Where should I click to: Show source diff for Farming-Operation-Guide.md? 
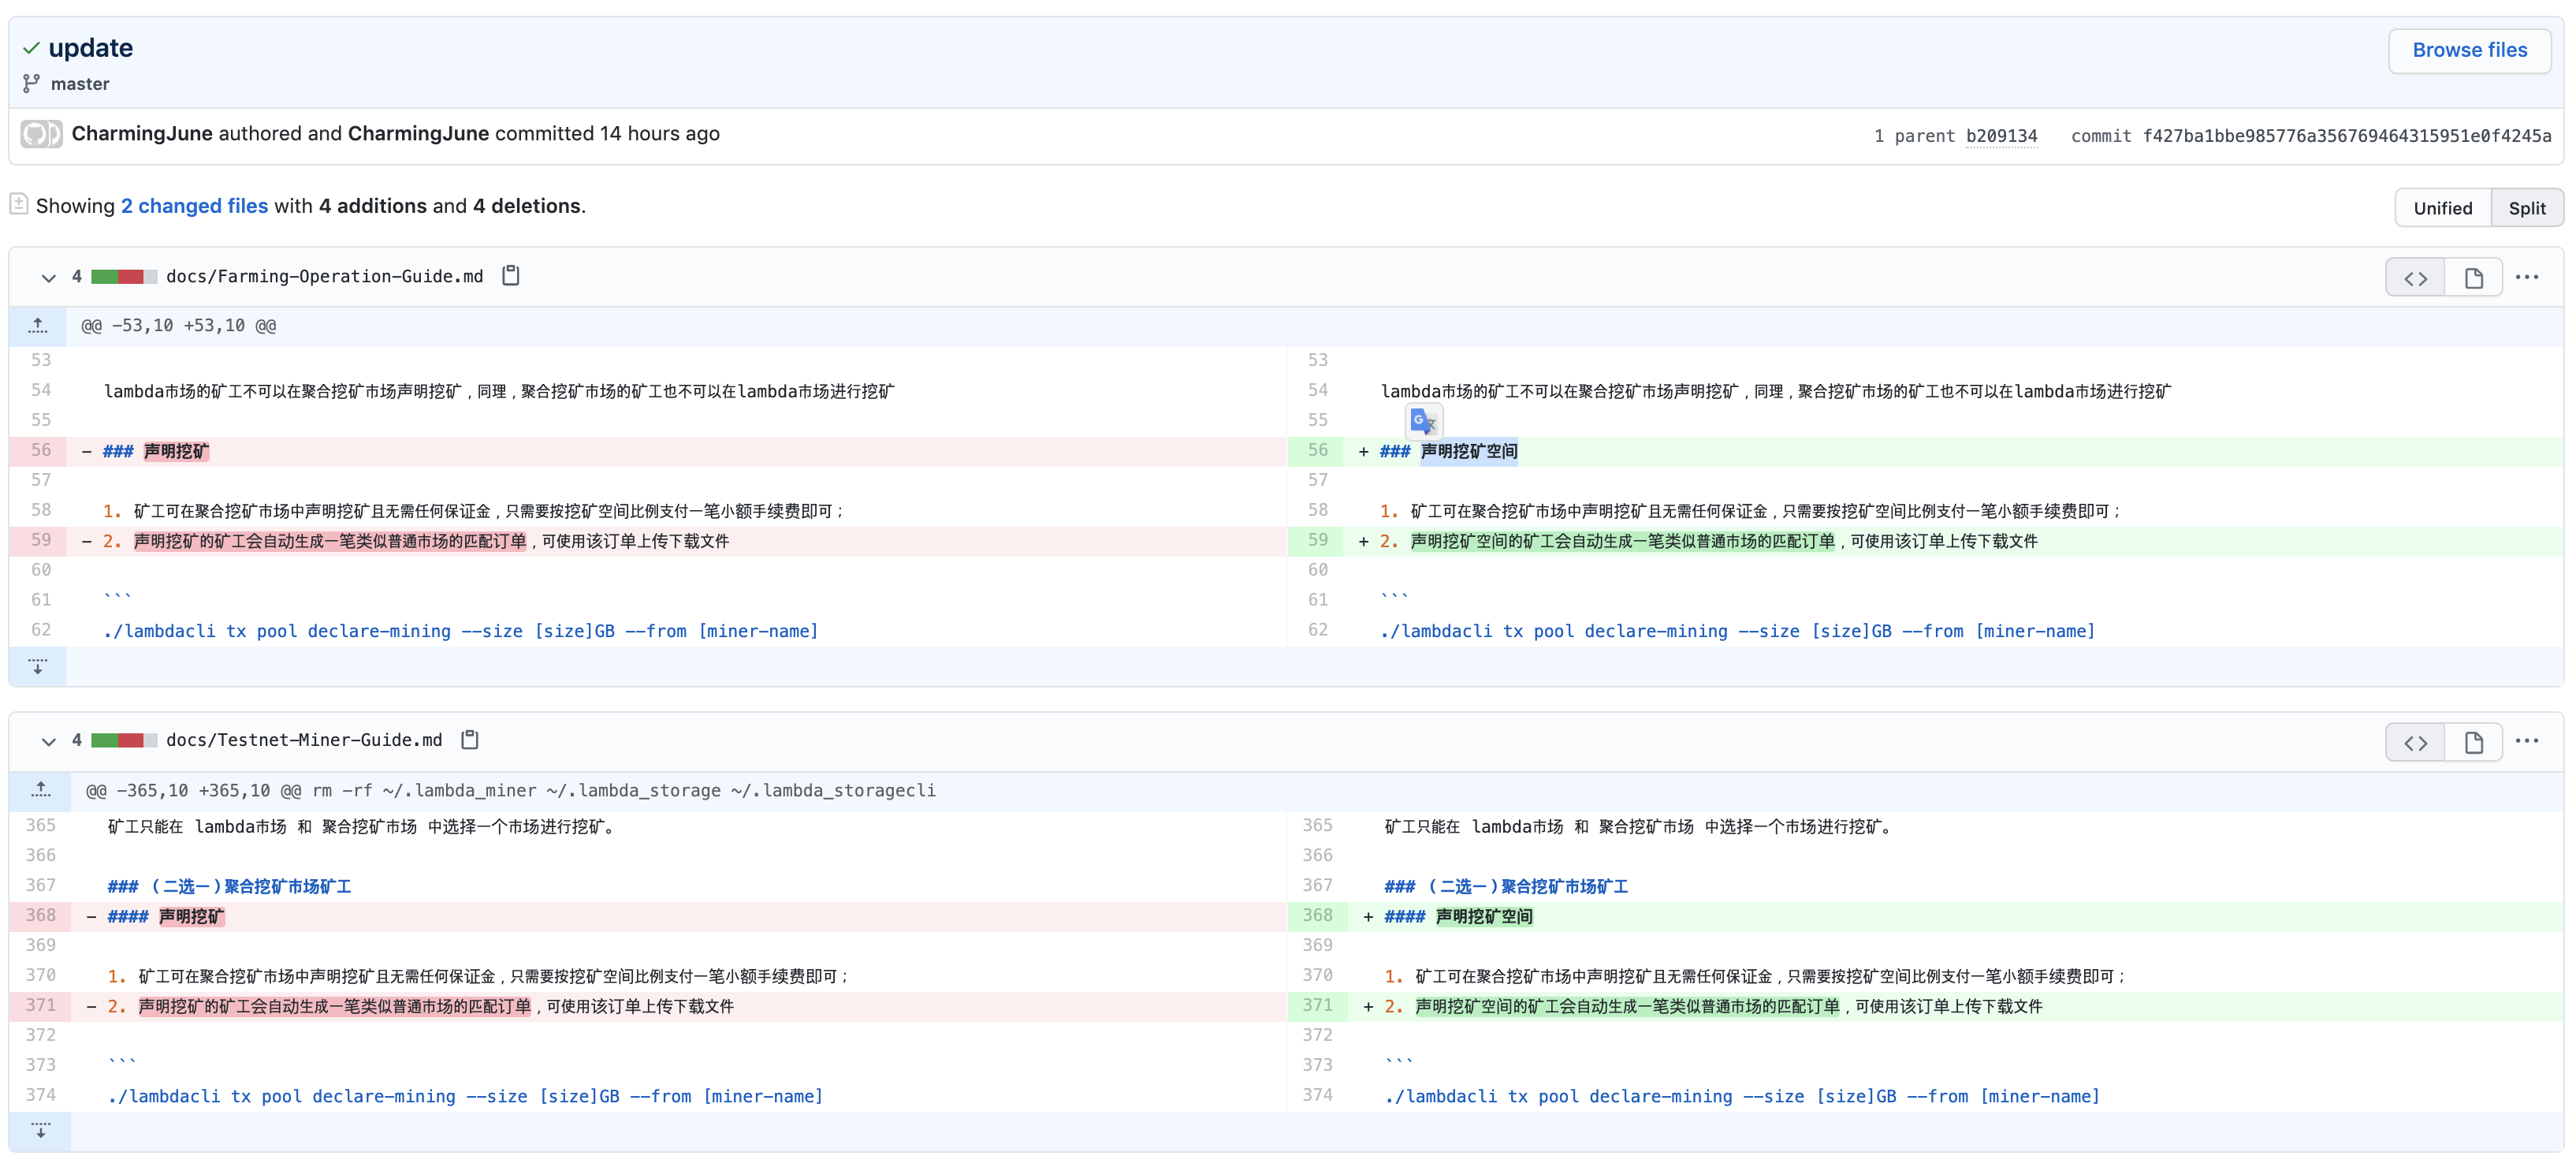[x=2415, y=278]
